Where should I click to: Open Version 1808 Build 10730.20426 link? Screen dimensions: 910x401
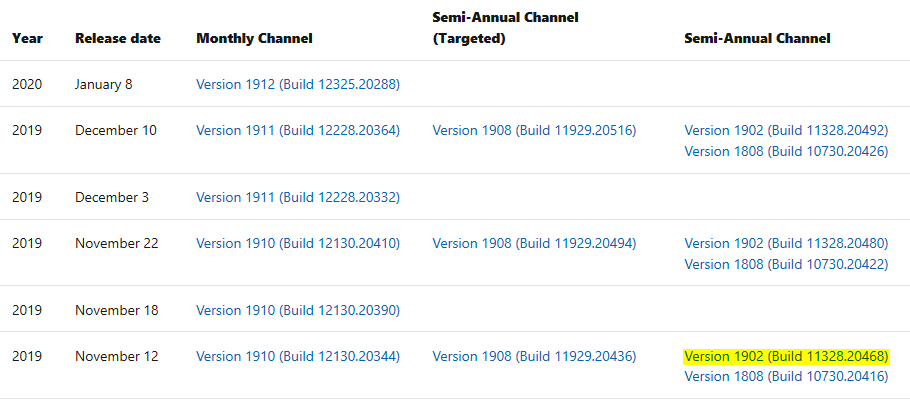(x=786, y=151)
